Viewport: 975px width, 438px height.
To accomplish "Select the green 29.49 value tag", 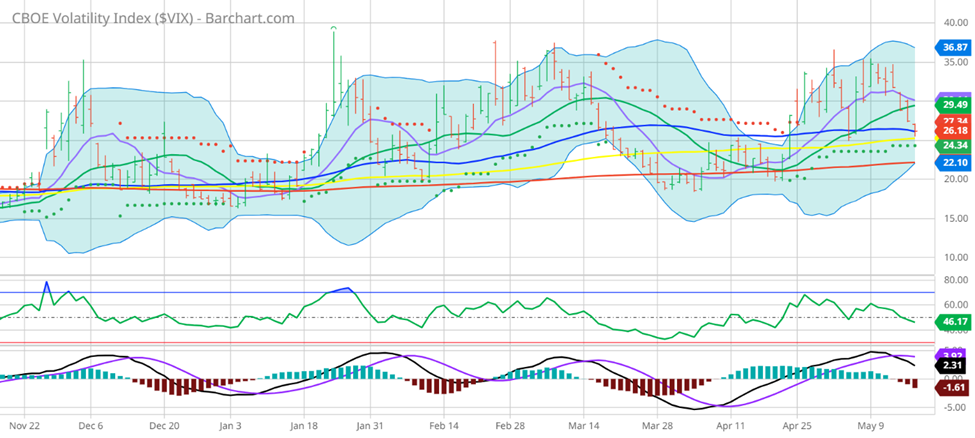I will pos(951,105).
